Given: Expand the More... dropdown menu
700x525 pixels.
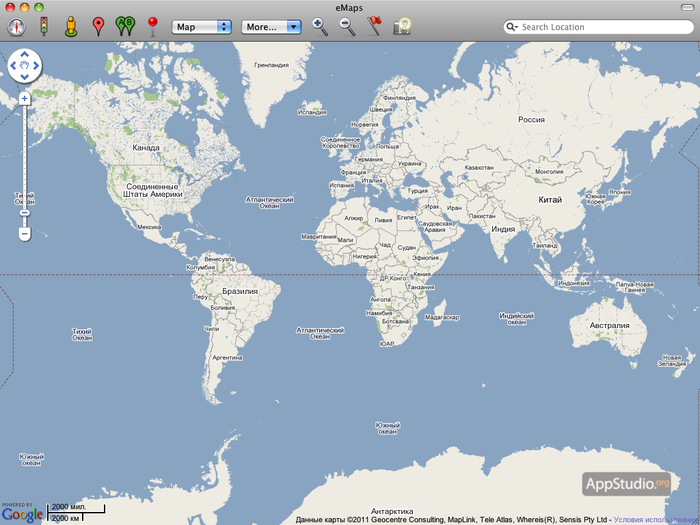Looking at the screenshot, I should [x=272, y=27].
